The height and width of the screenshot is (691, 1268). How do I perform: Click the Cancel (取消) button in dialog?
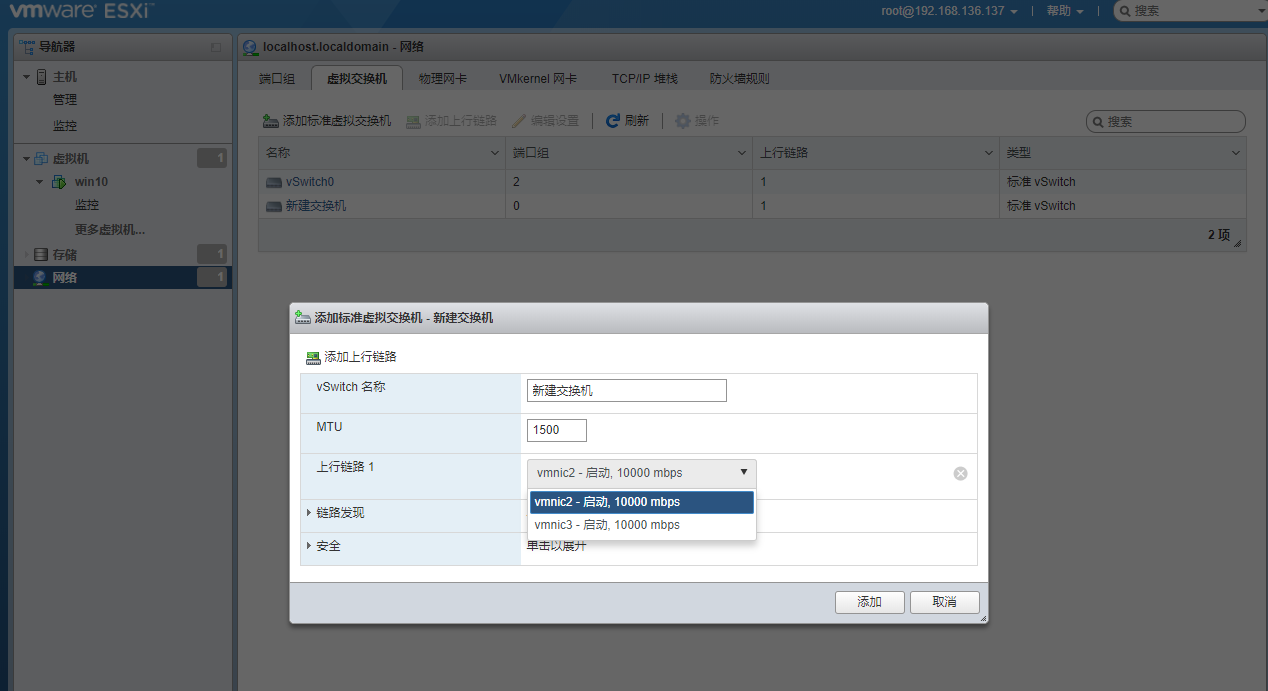click(944, 602)
